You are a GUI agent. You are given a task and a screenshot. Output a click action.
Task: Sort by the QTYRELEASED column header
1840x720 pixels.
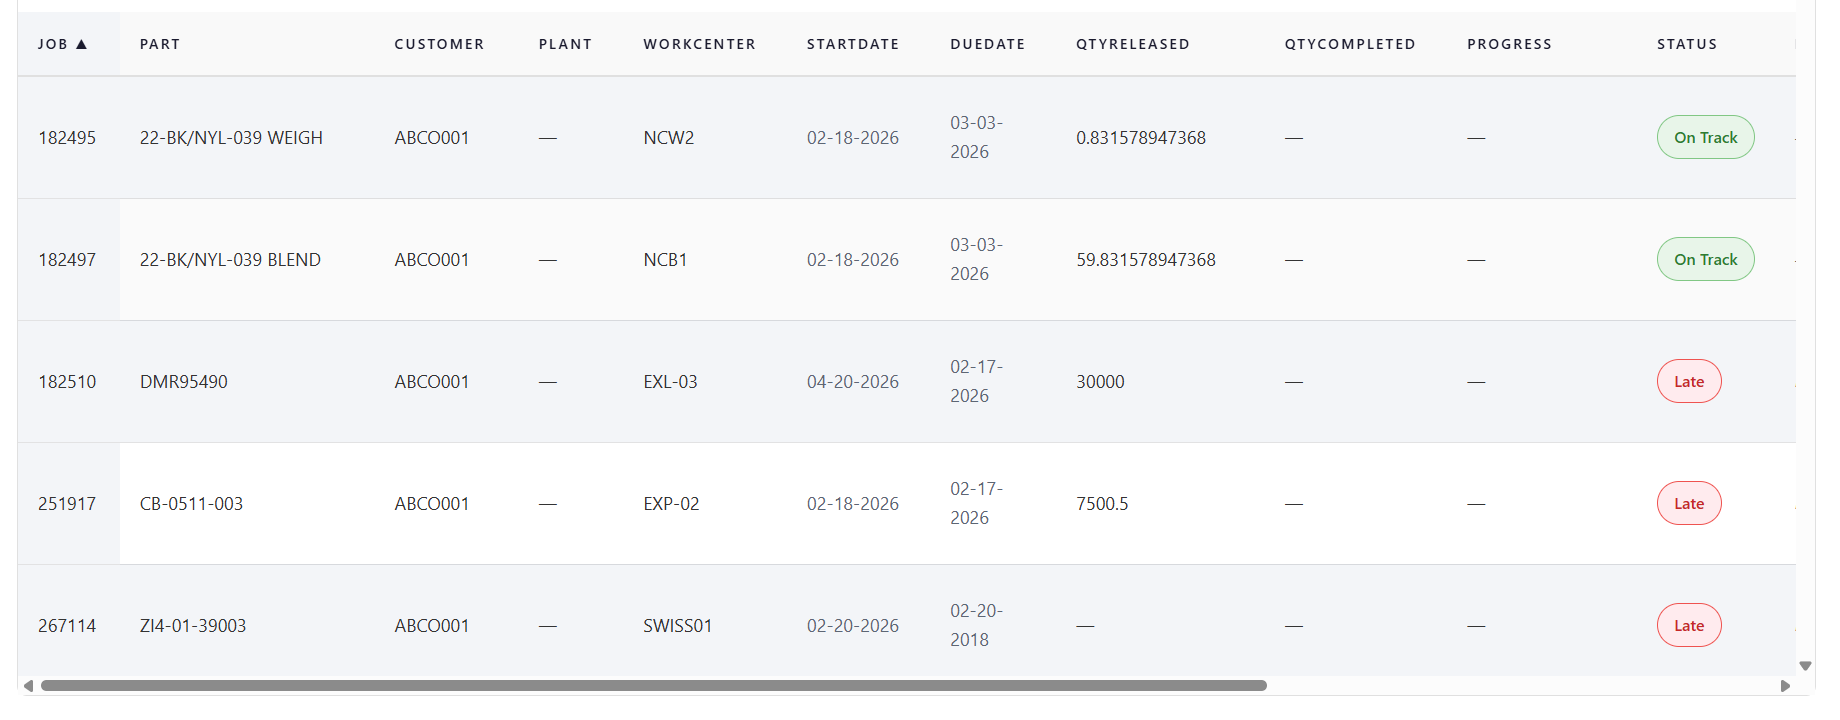pyautogui.click(x=1132, y=43)
